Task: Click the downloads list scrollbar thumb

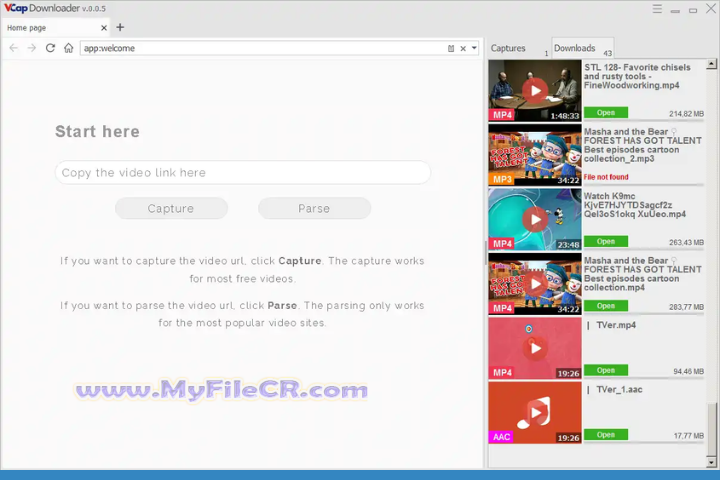Action: [711, 429]
